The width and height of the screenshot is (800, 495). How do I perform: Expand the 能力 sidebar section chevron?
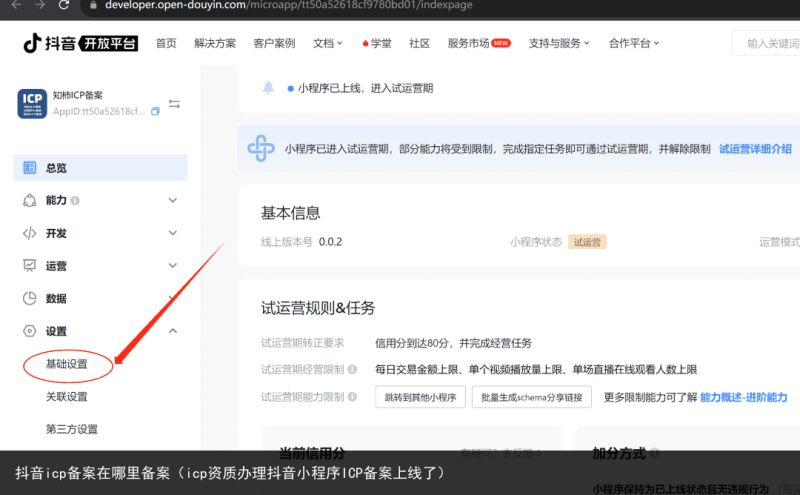click(x=173, y=201)
